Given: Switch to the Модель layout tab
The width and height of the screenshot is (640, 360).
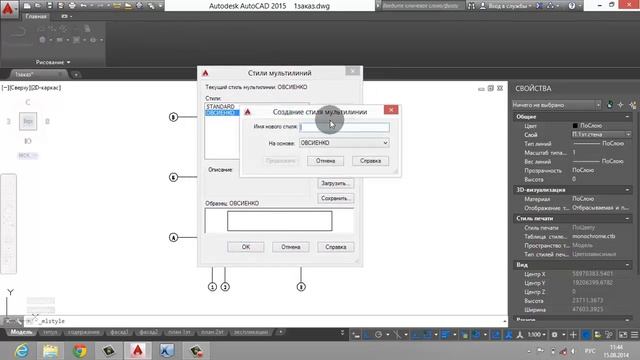Looking at the screenshot, I should 21,332.
